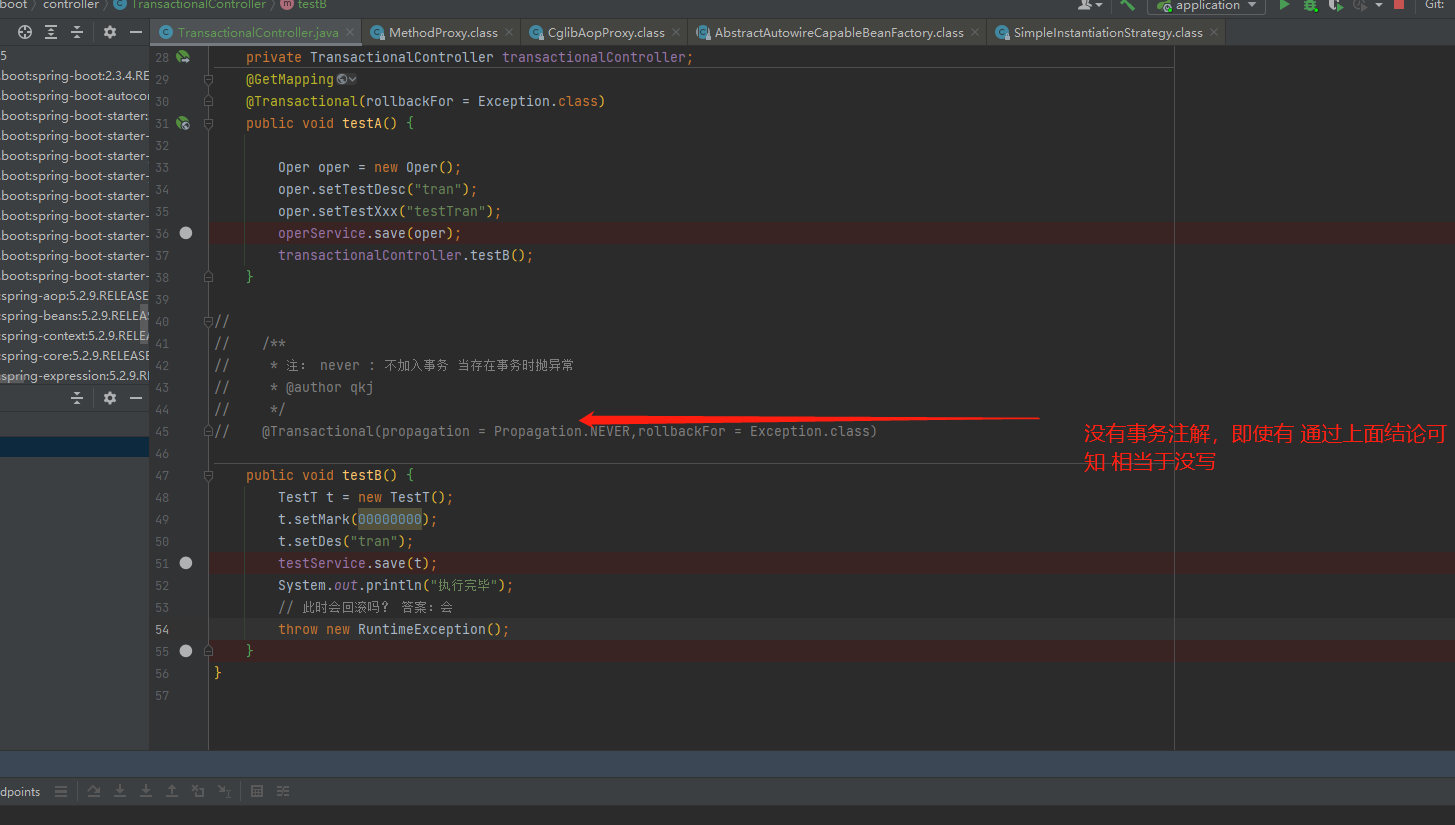This screenshot has width=1455, height=825.
Task: Toggle breakpoint on line 55
Action: 185,651
